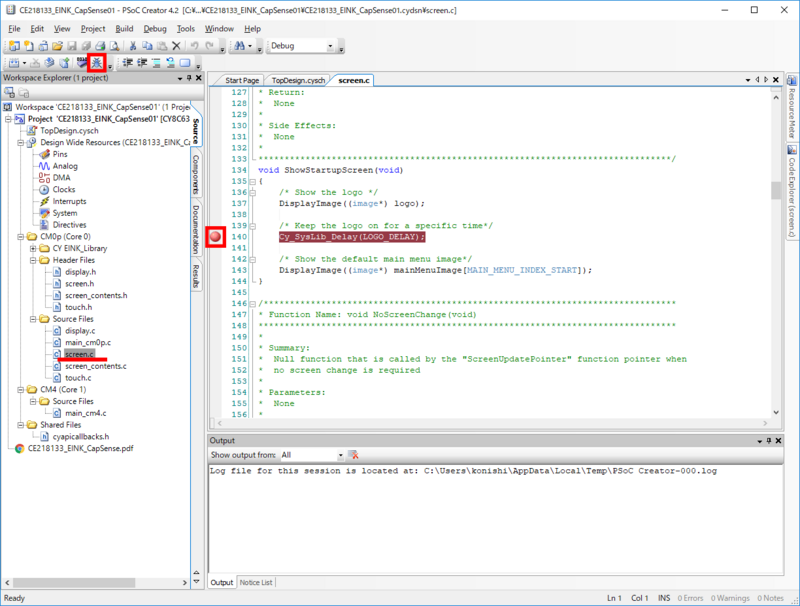Click the Redo arrow icon

coord(209,46)
